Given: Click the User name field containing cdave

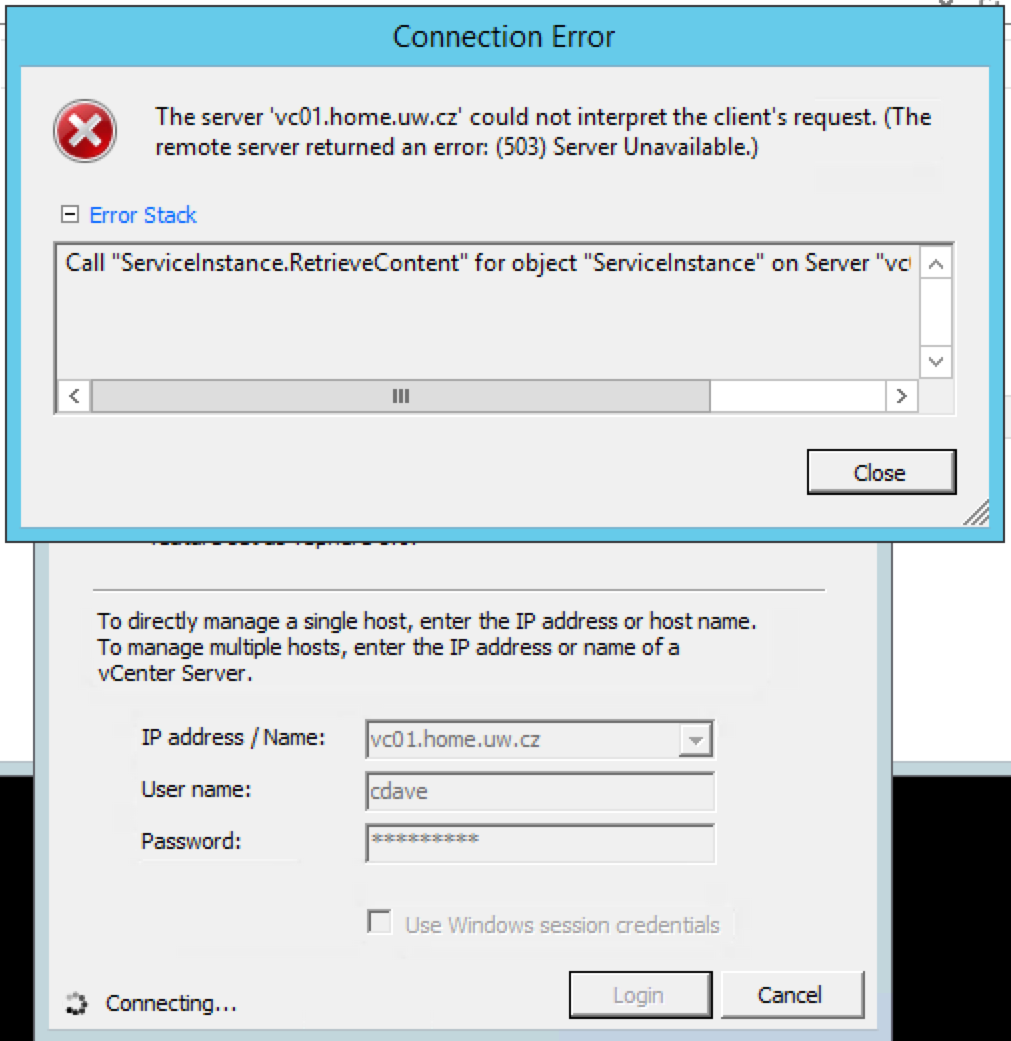Looking at the screenshot, I should pos(540,791).
